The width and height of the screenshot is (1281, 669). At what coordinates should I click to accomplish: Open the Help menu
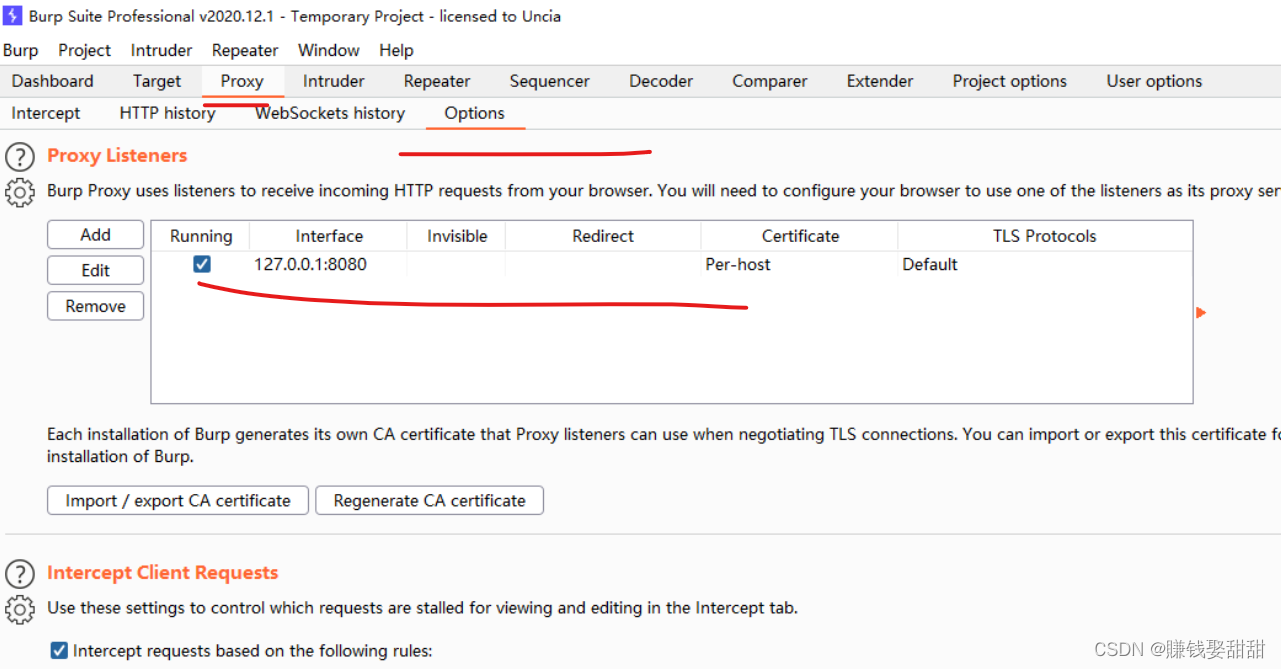(396, 50)
